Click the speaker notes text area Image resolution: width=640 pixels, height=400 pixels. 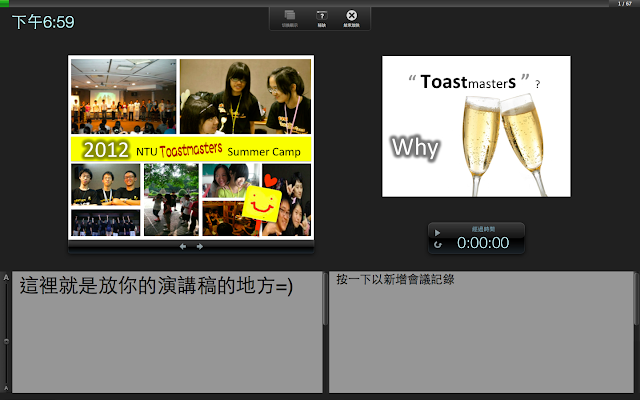167,332
